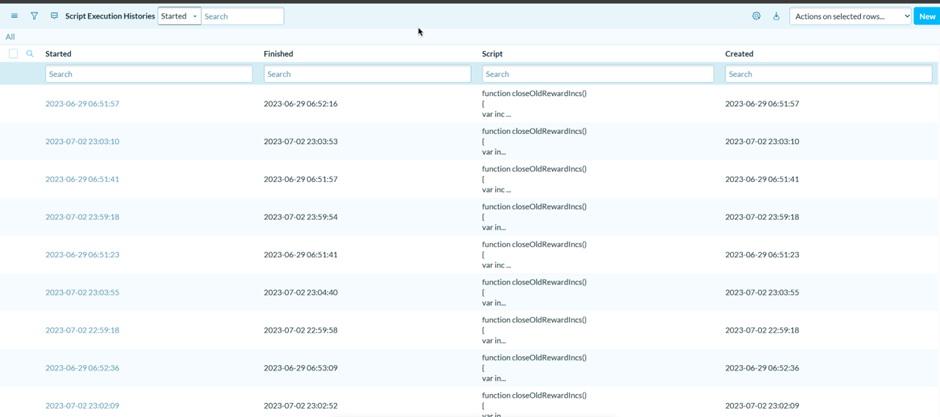This screenshot has width=940, height=417.
Task: Focus the Finished column search field
Action: pyautogui.click(x=367, y=74)
